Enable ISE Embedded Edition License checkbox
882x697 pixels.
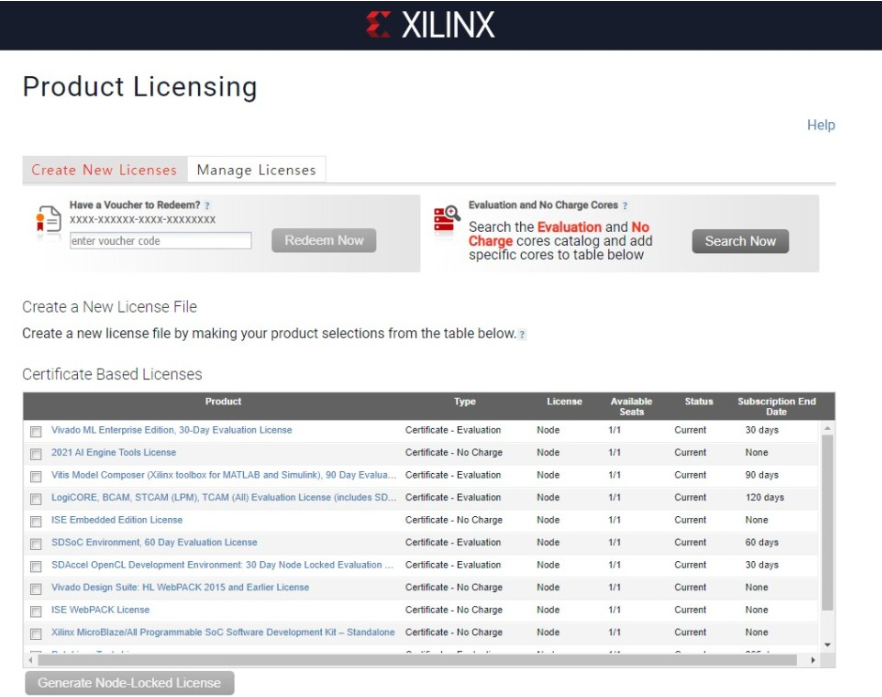[x=36, y=521]
